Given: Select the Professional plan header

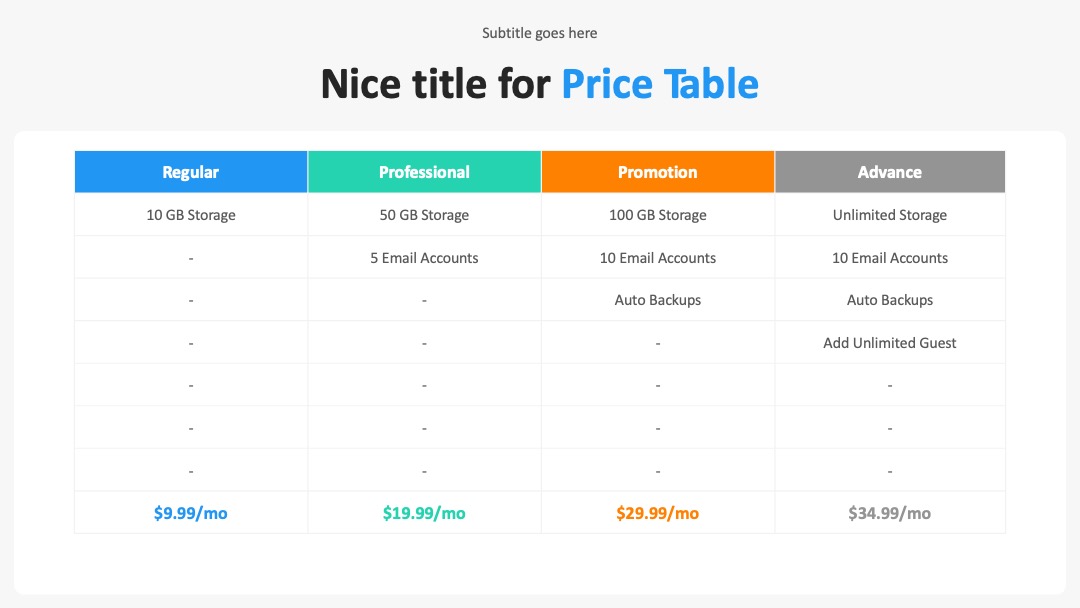Looking at the screenshot, I should [424, 172].
